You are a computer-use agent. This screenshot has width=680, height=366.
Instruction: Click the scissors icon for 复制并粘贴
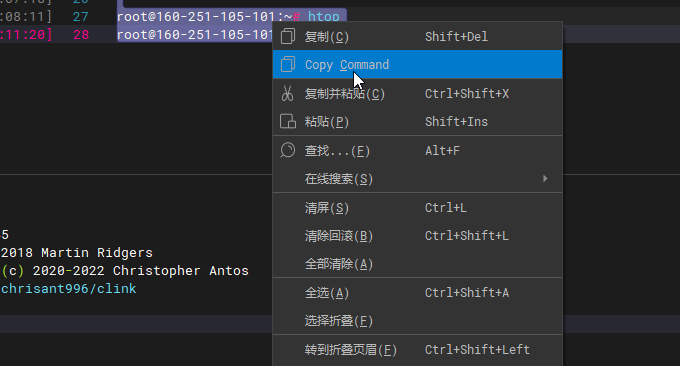(x=287, y=93)
